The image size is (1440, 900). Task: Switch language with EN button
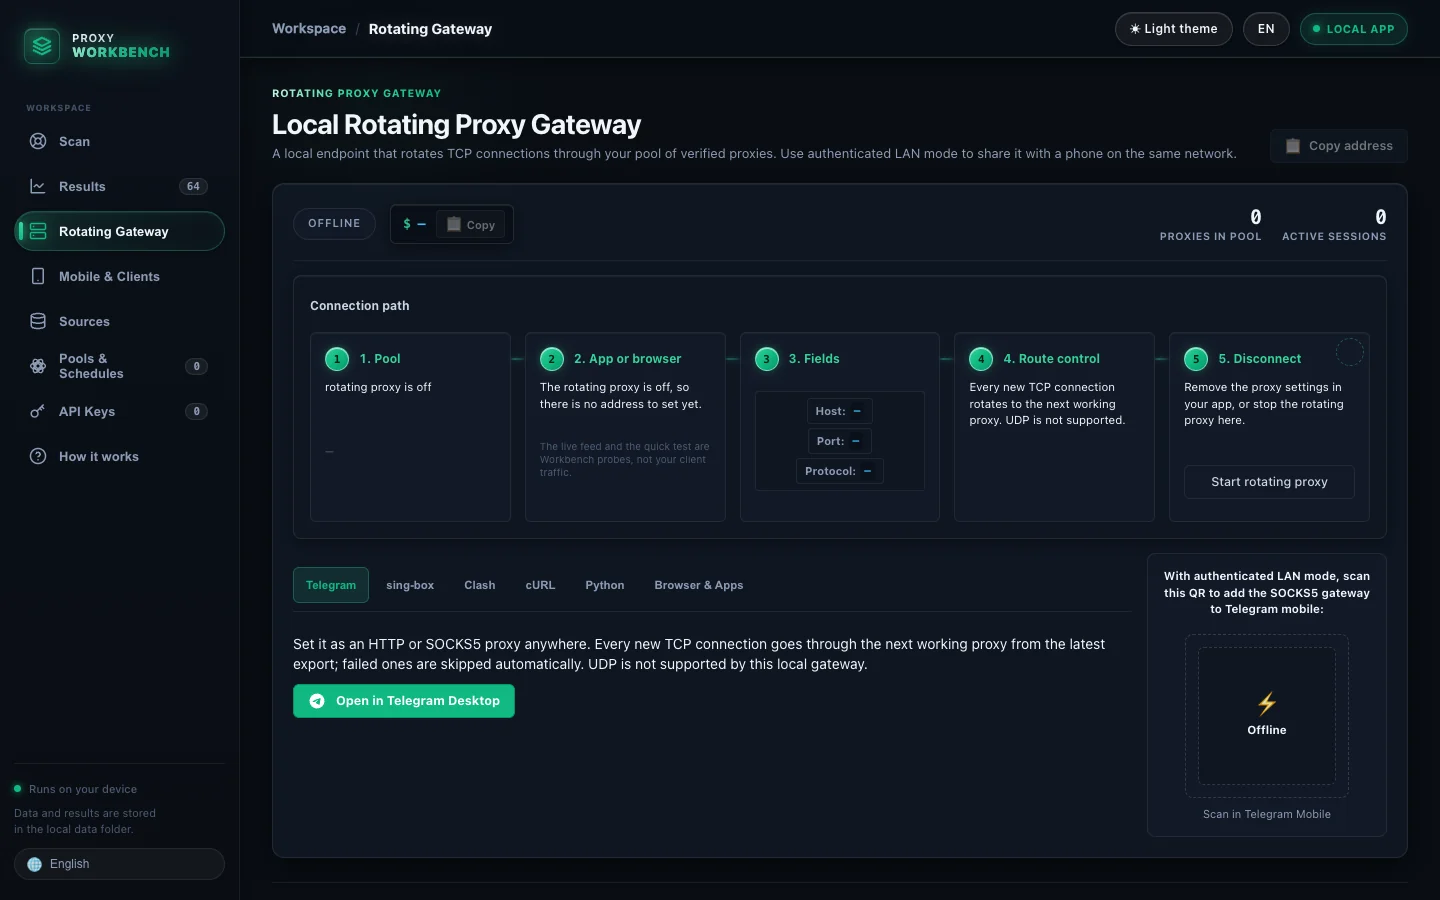pyautogui.click(x=1266, y=29)
